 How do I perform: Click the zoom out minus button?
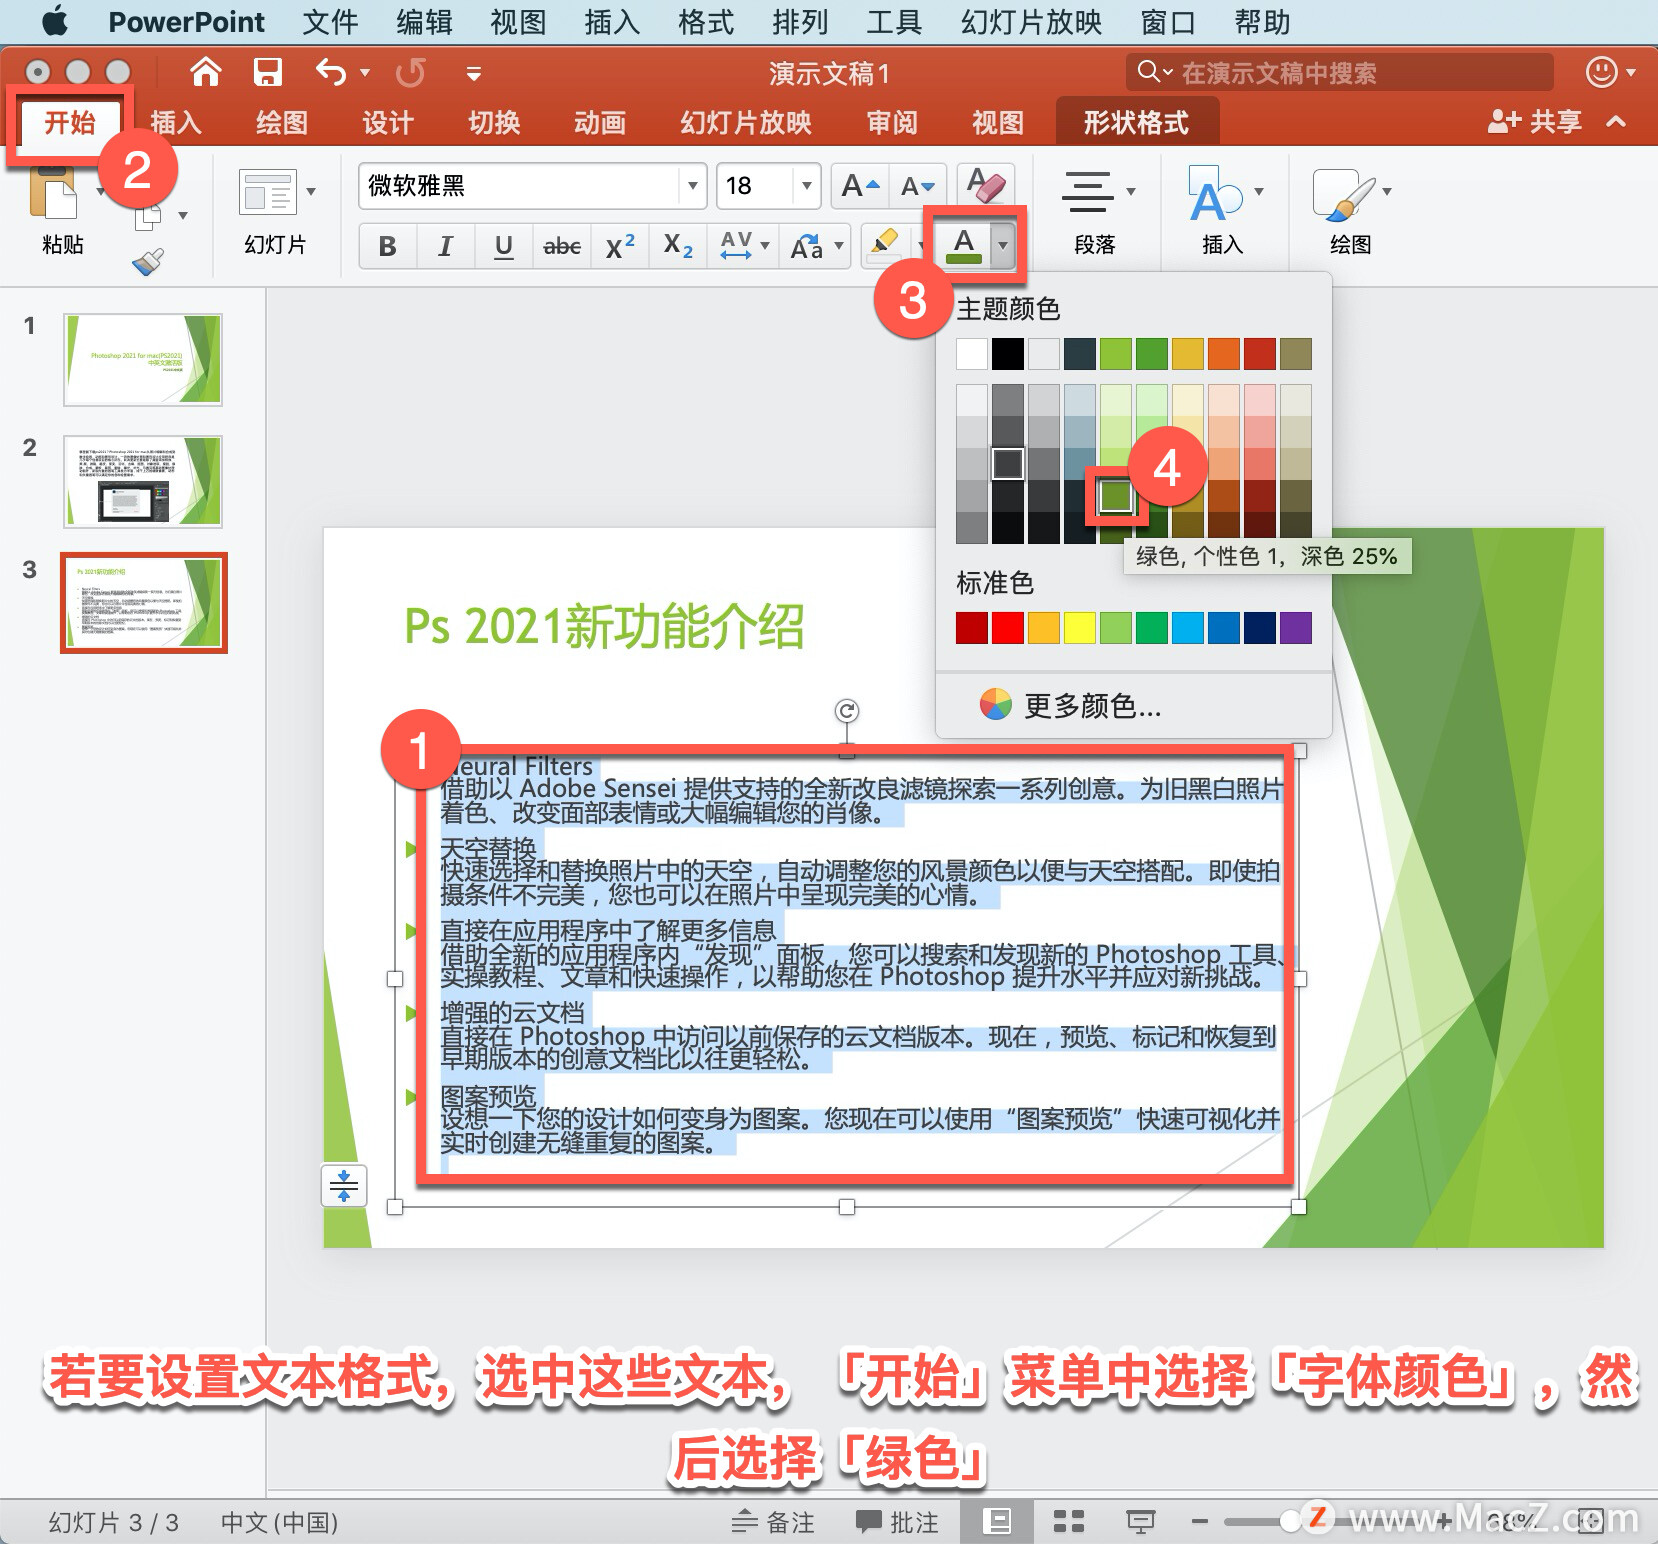1200,1522
